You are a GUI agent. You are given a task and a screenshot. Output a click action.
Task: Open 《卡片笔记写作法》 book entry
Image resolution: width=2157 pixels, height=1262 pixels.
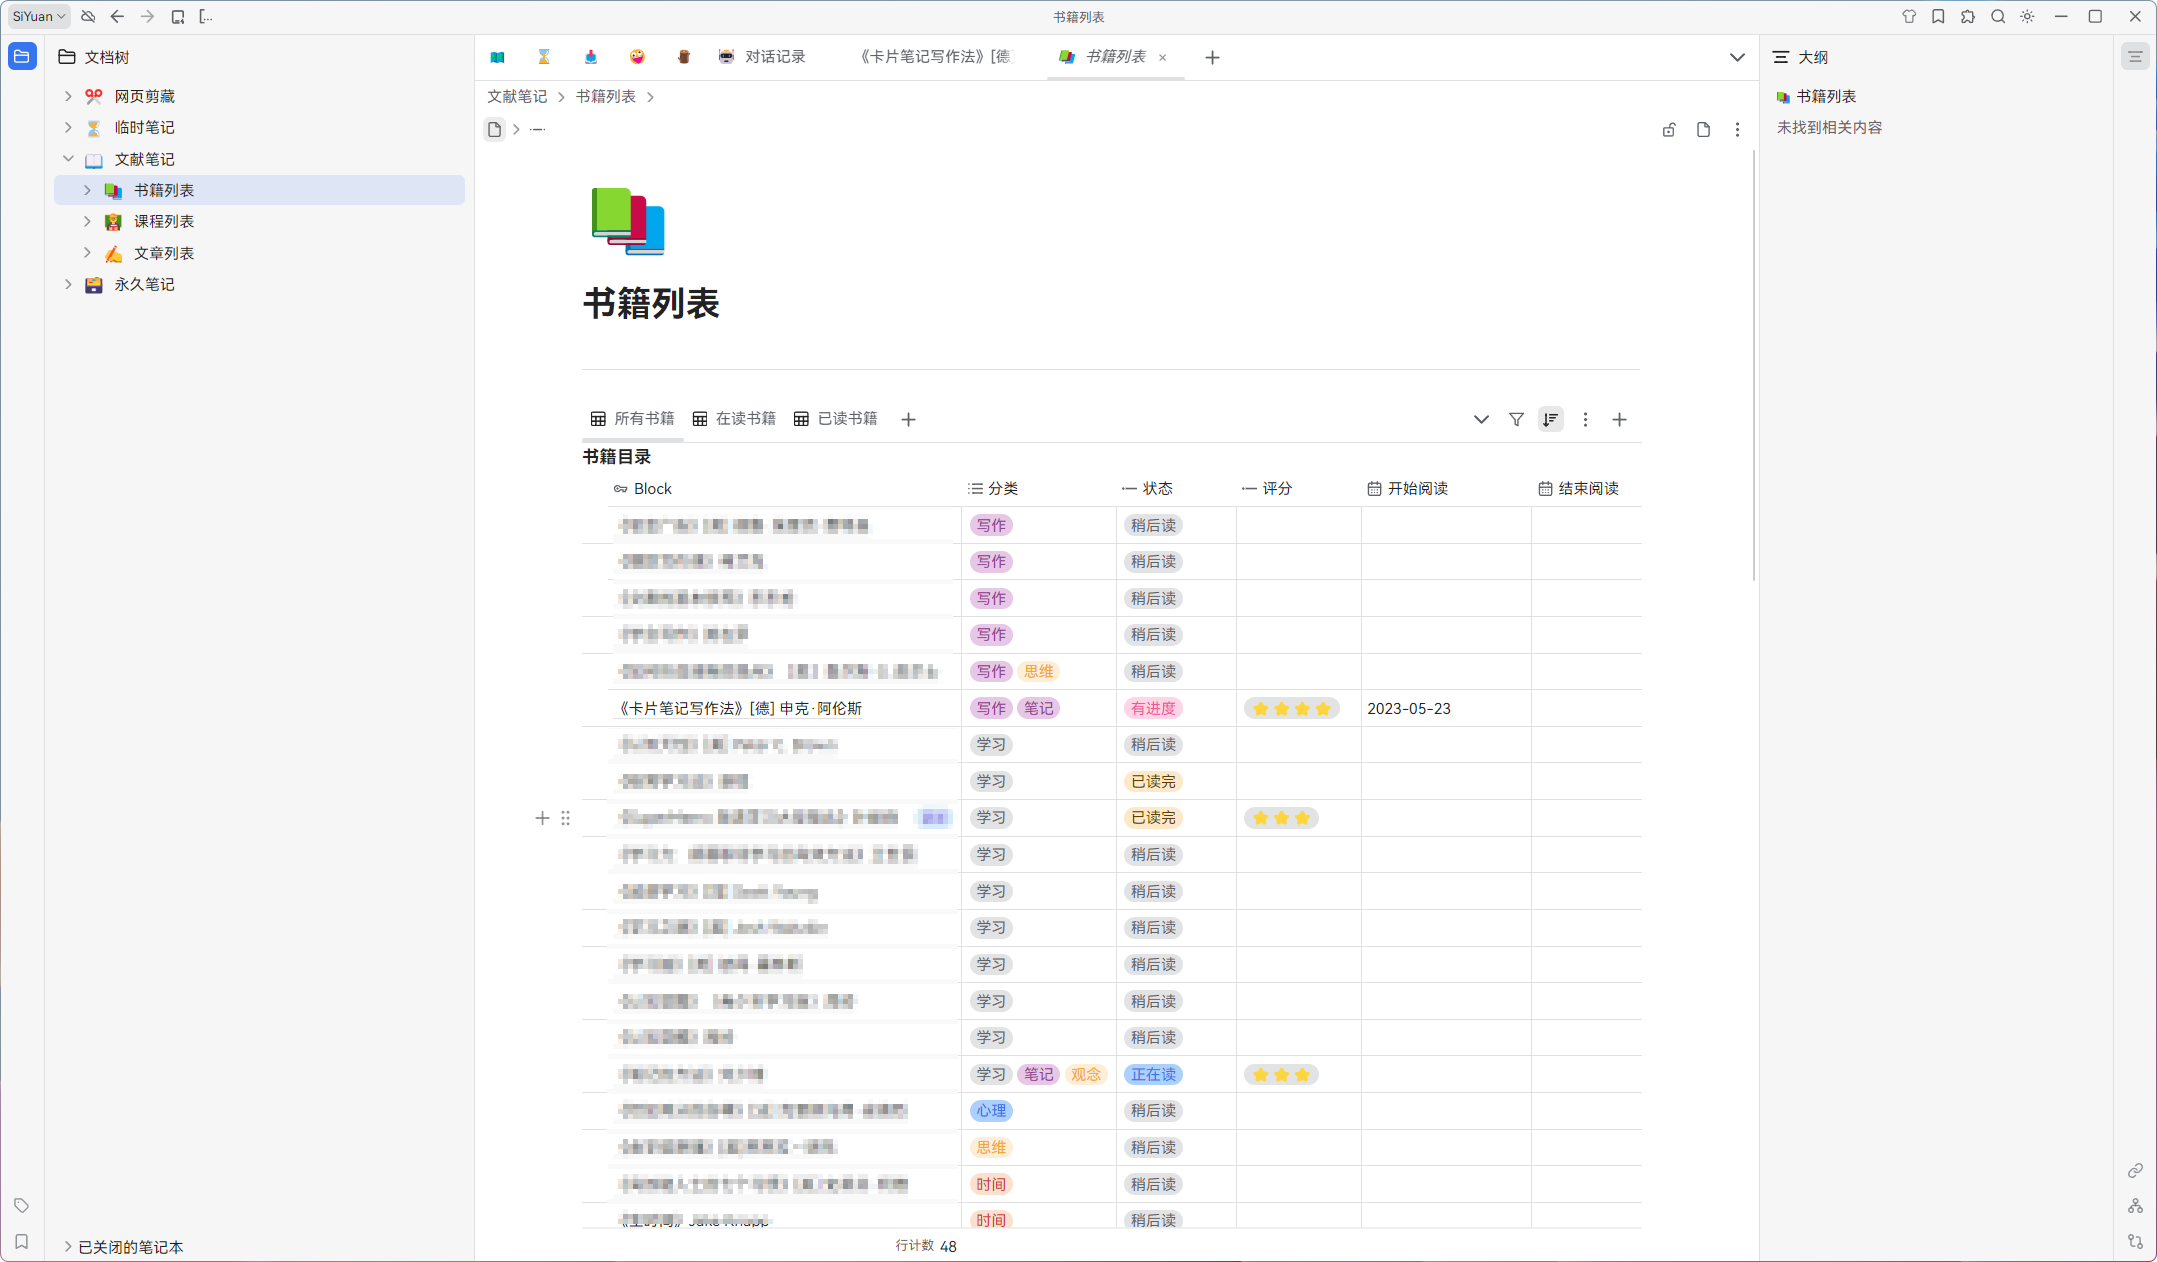coord(740,709)
